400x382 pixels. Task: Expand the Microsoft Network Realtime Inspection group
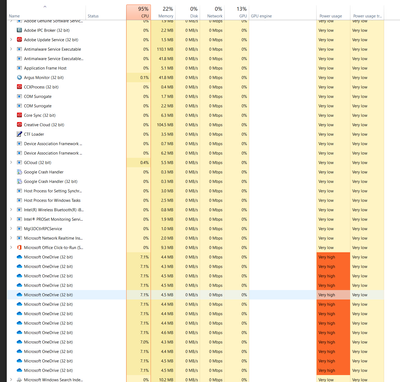coord(11,238)
